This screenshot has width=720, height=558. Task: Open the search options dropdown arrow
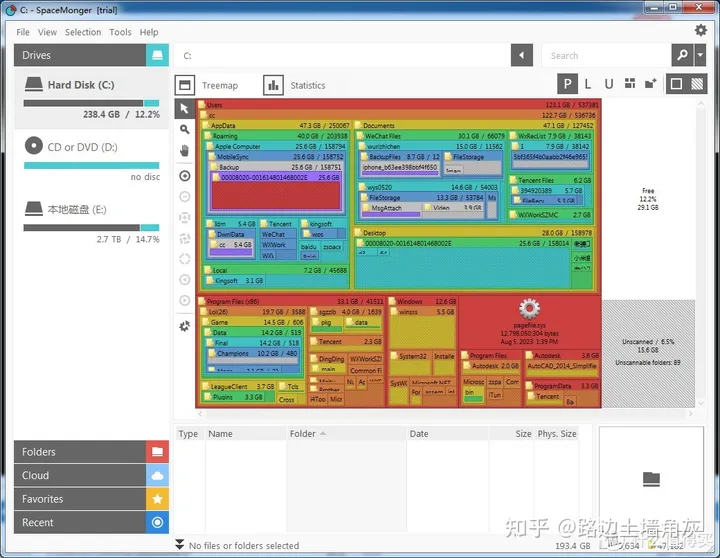[700, 55]
